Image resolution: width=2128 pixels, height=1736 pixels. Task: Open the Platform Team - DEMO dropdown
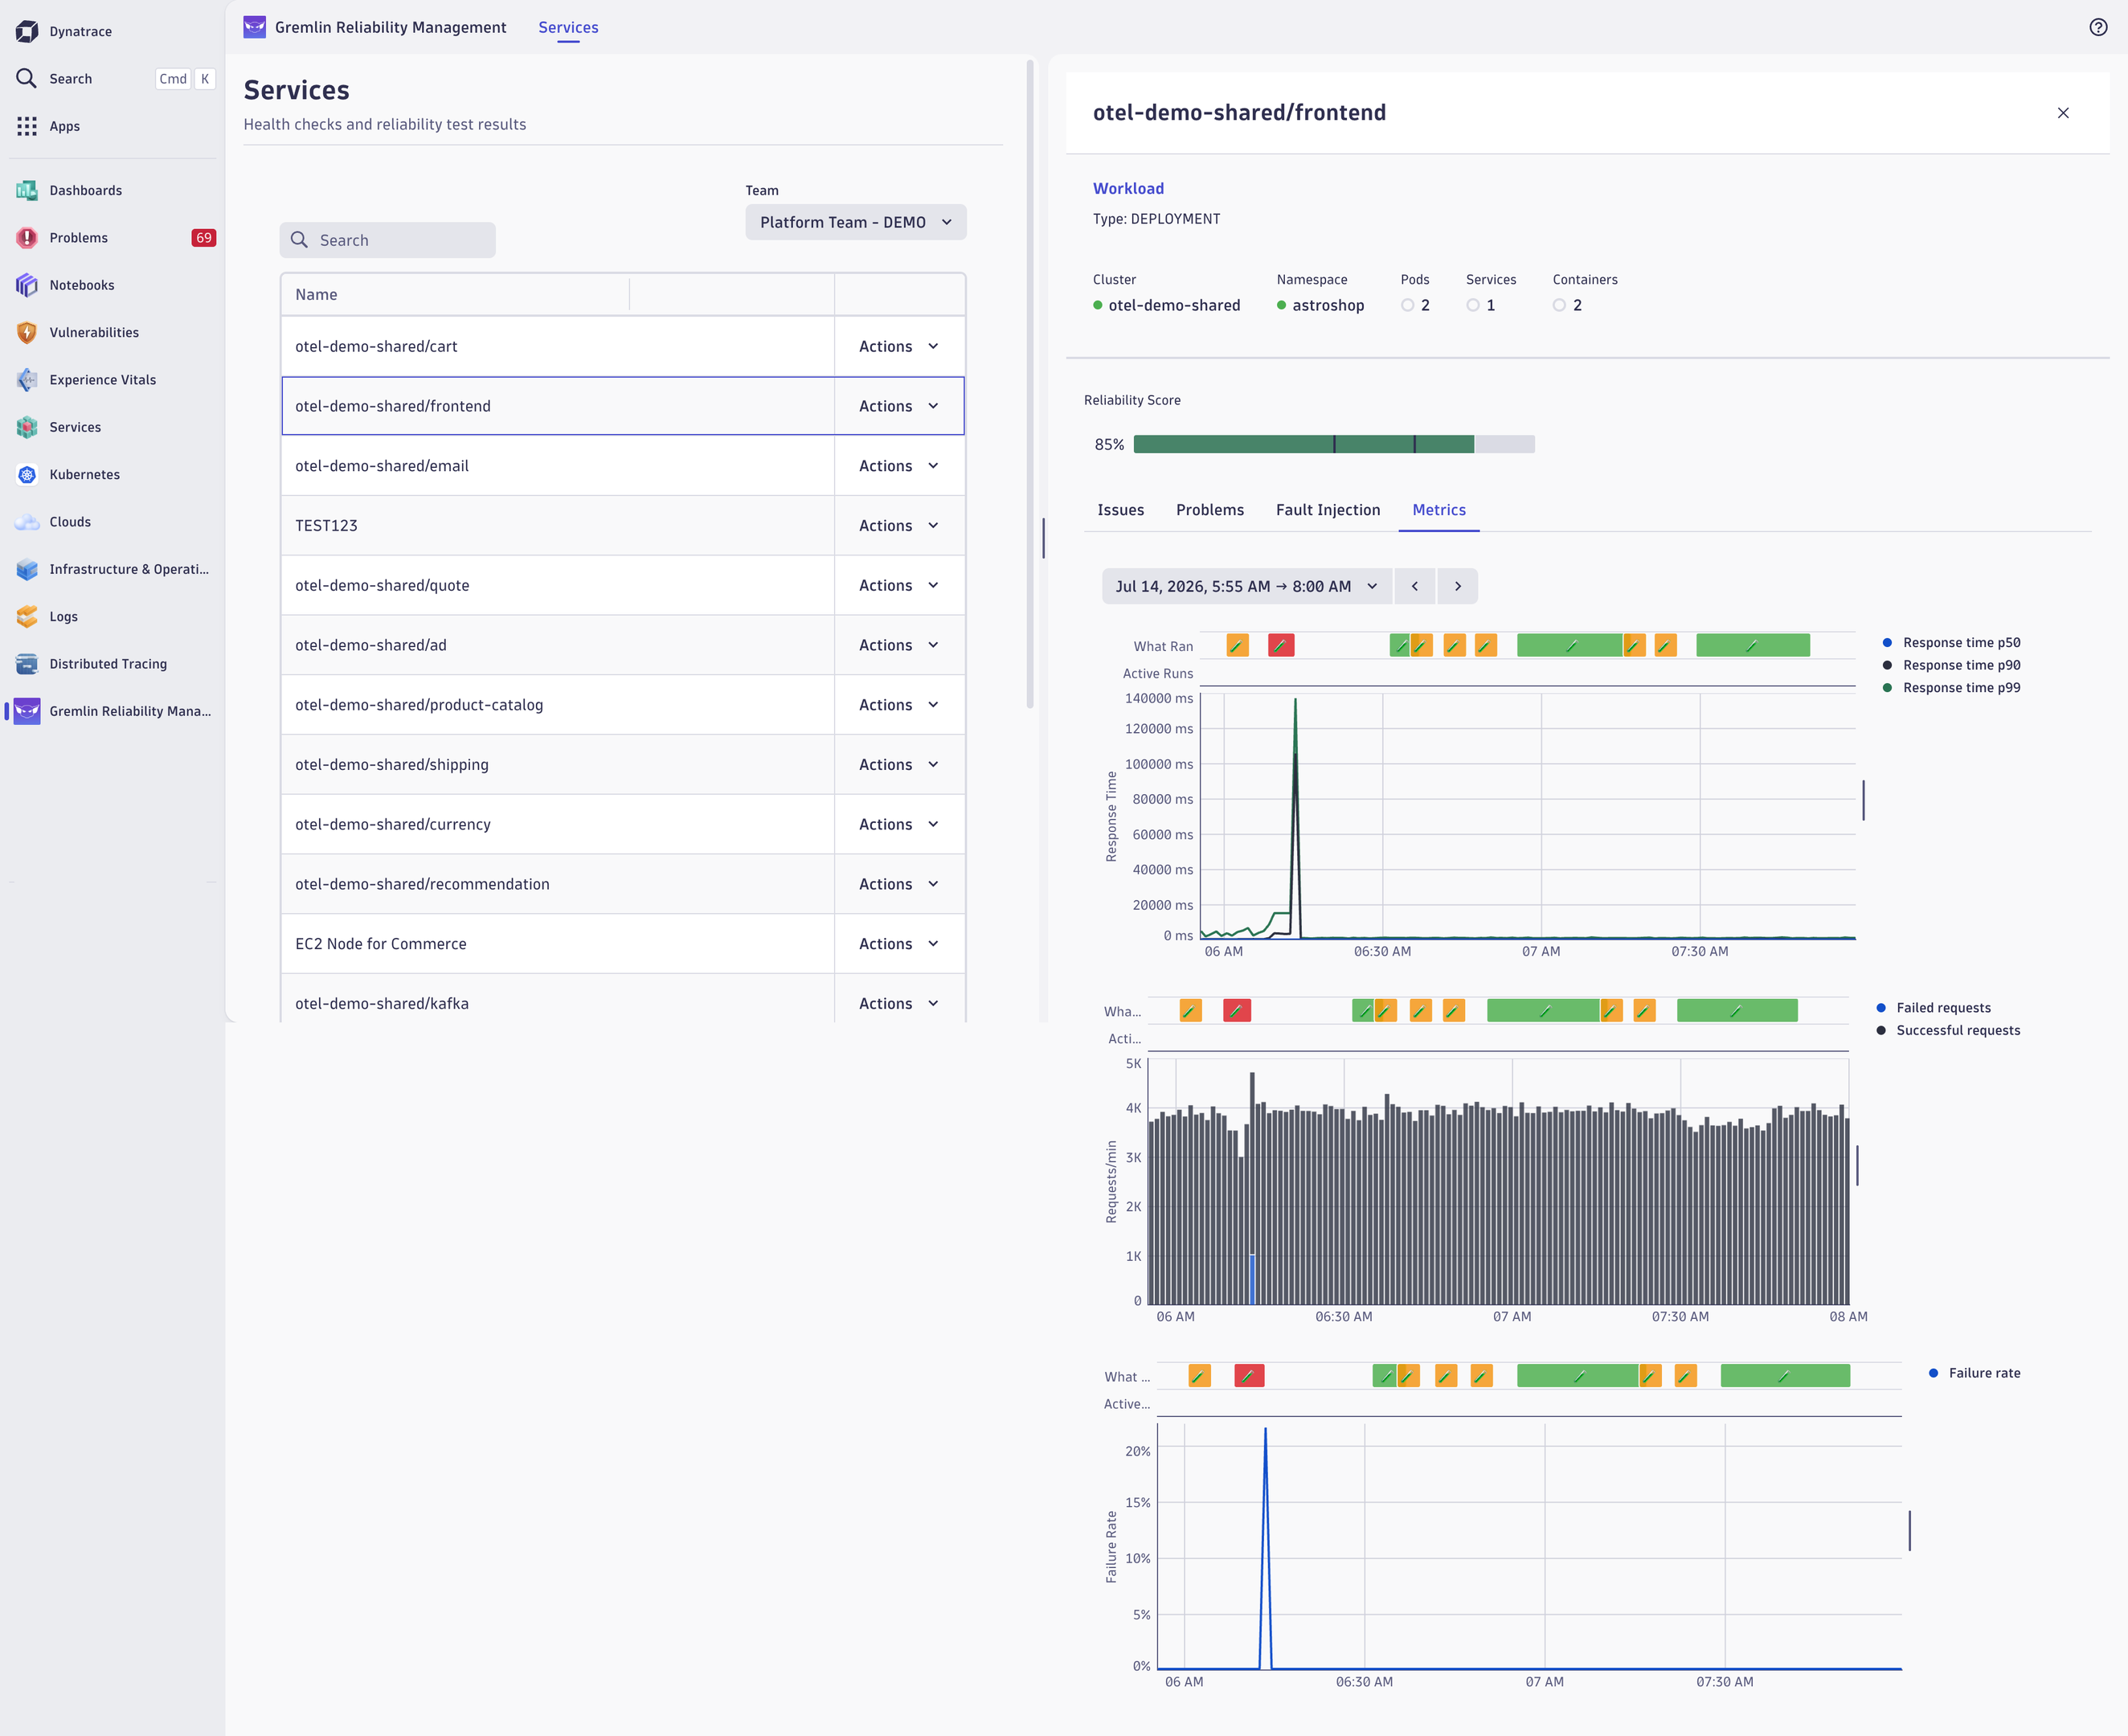[x=856, y=222]
